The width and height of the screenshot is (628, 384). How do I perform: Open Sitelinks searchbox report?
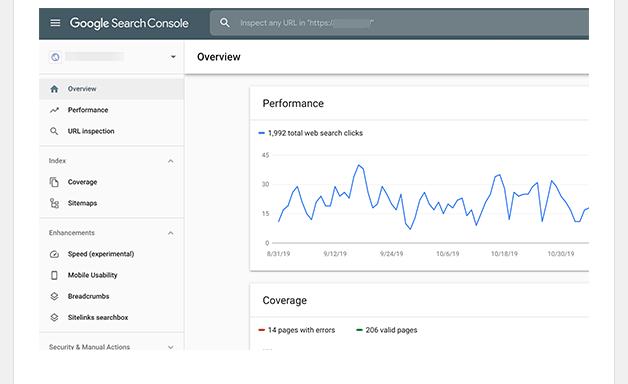pyautogui.click(x=98, y=318)
